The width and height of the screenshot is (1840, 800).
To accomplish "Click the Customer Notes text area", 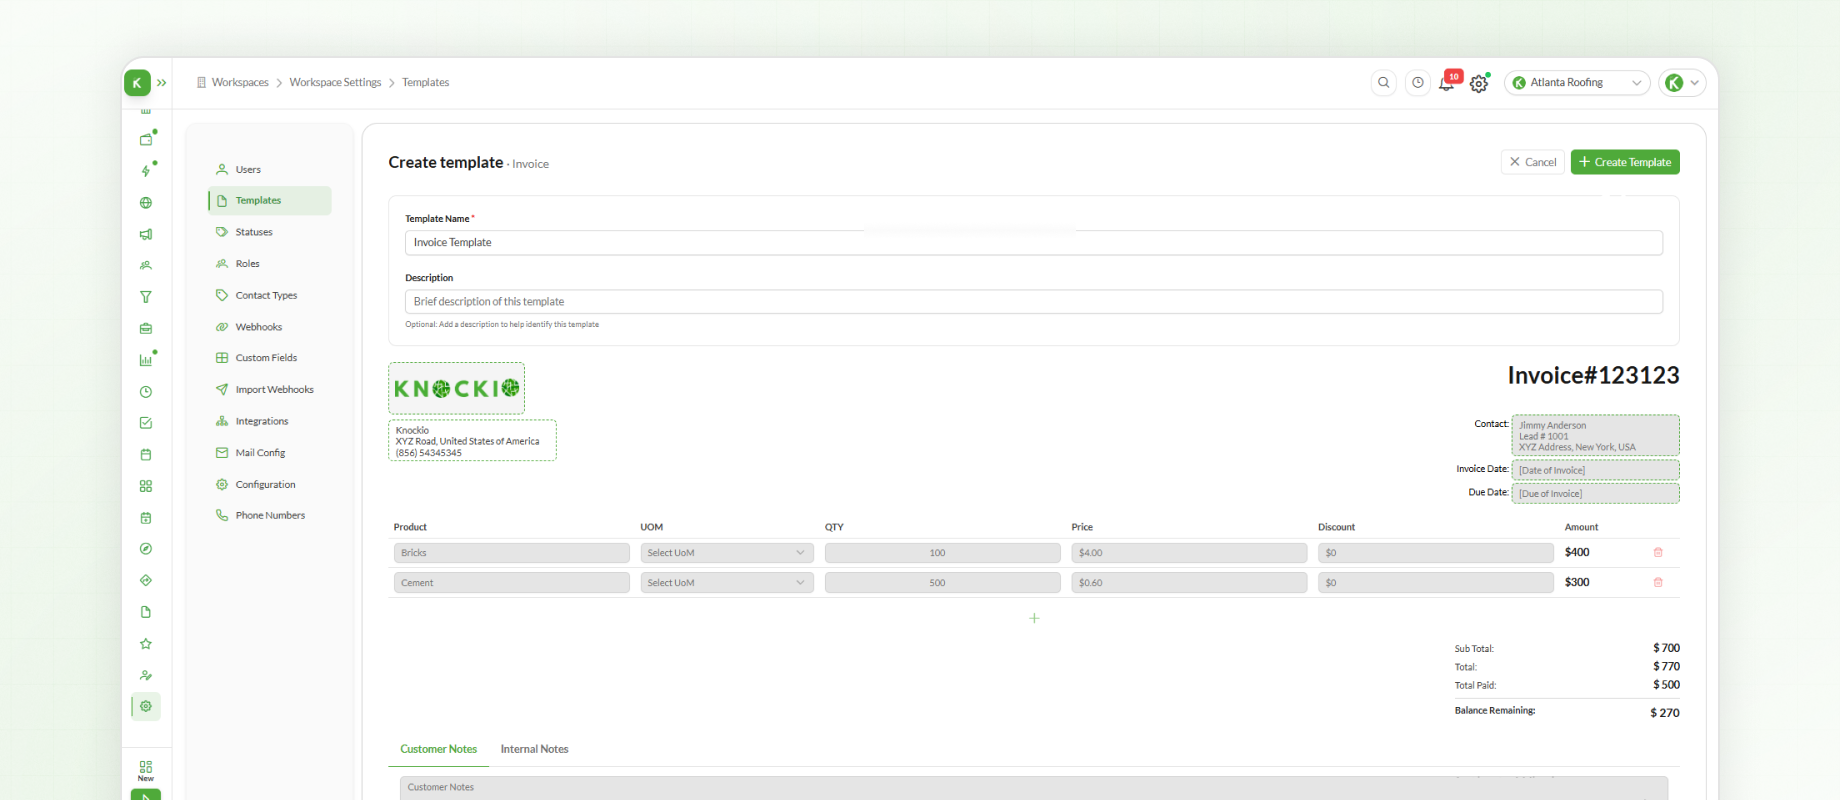I will 1034,788.
